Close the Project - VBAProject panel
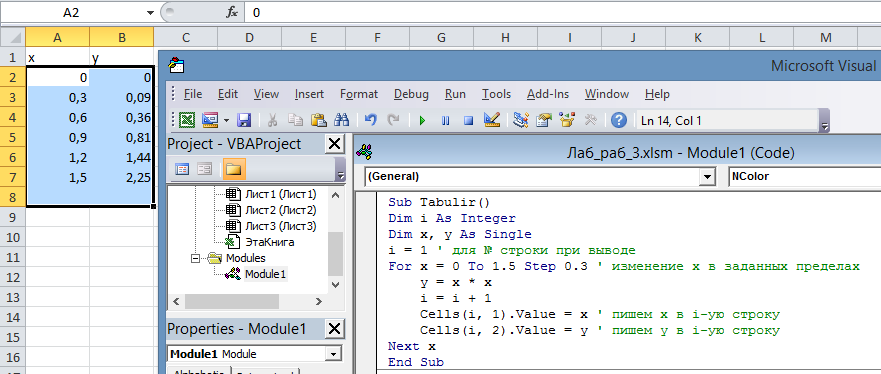The width and height of the screenshot is (881, 374). click(334, 144)
